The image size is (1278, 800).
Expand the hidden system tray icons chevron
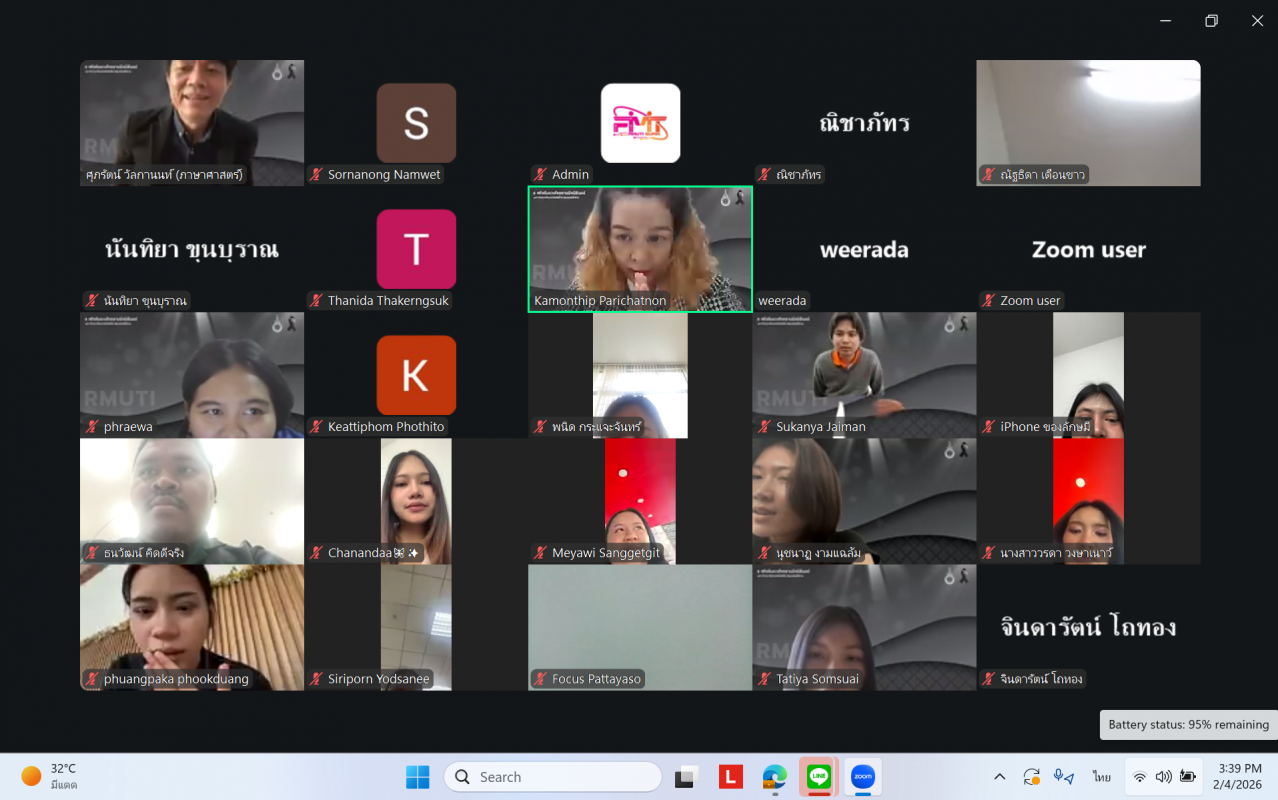click(x=999, y=777)
